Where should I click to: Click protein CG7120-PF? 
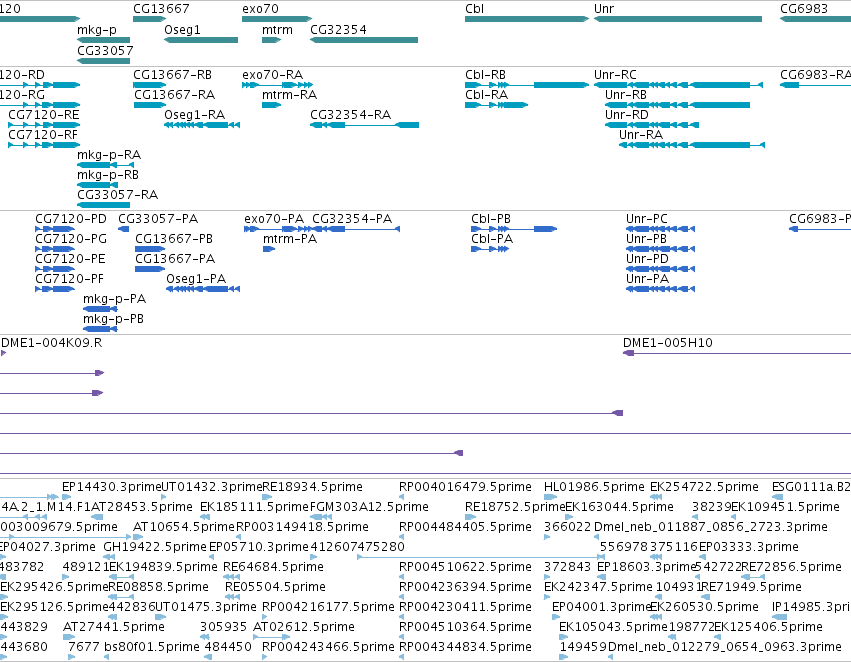[69, 279]
